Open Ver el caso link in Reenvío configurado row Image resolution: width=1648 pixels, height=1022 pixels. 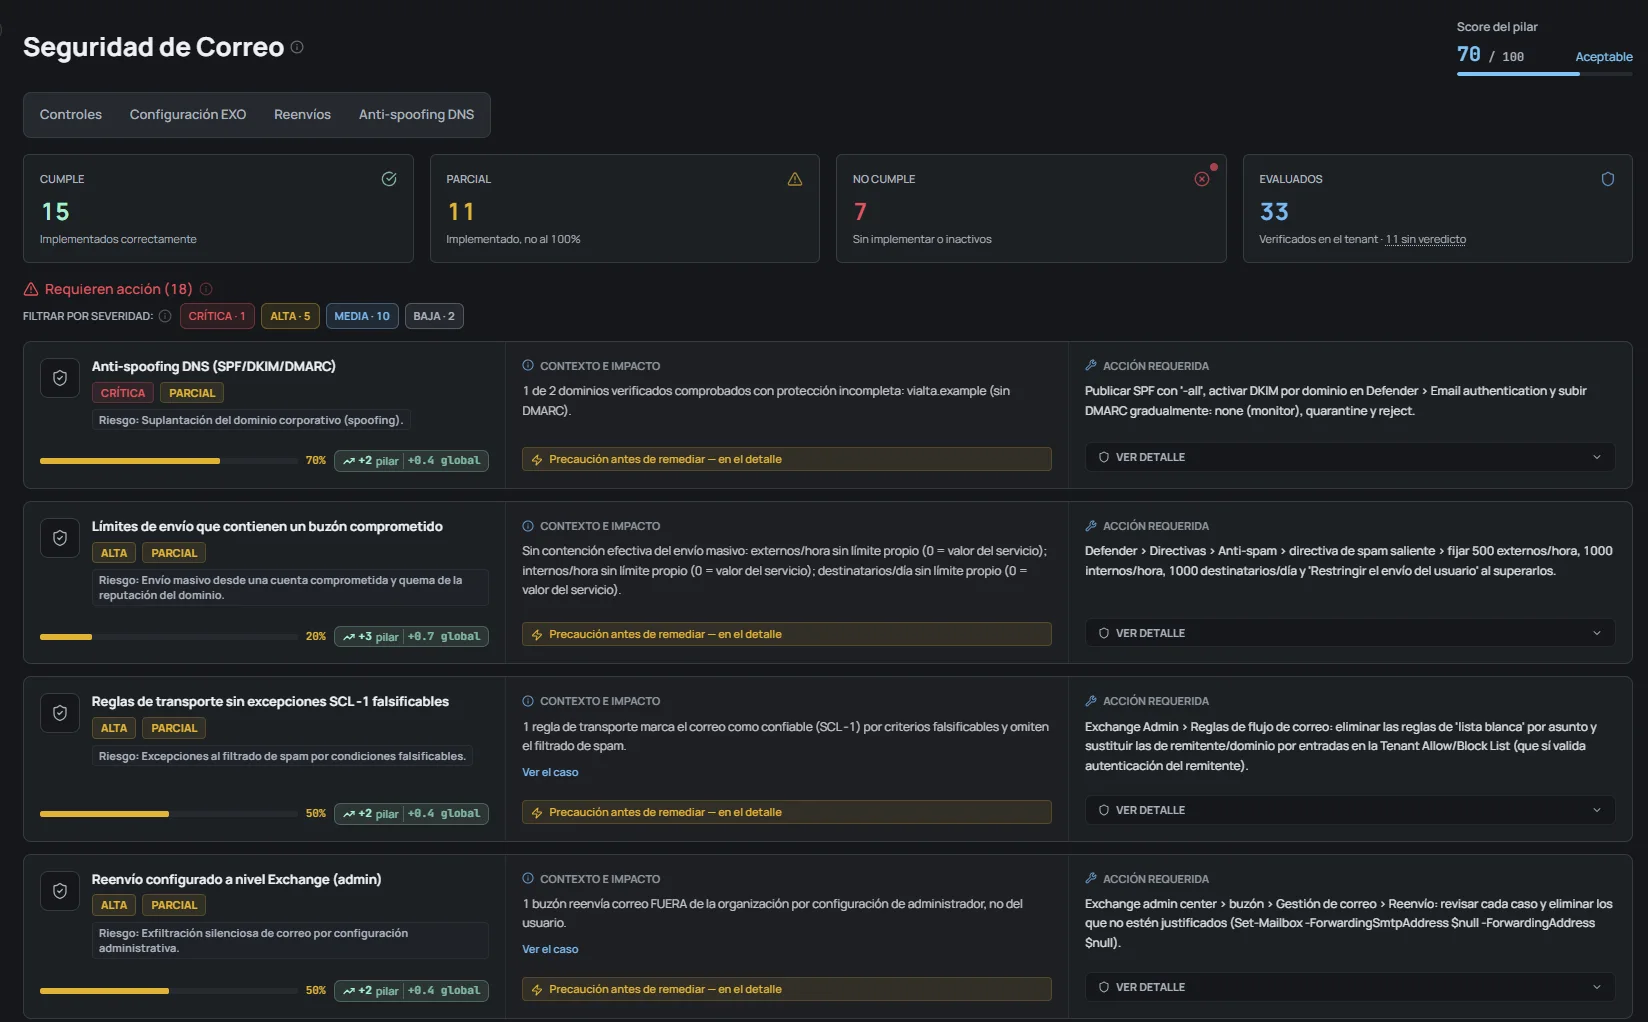pos(550,949)
